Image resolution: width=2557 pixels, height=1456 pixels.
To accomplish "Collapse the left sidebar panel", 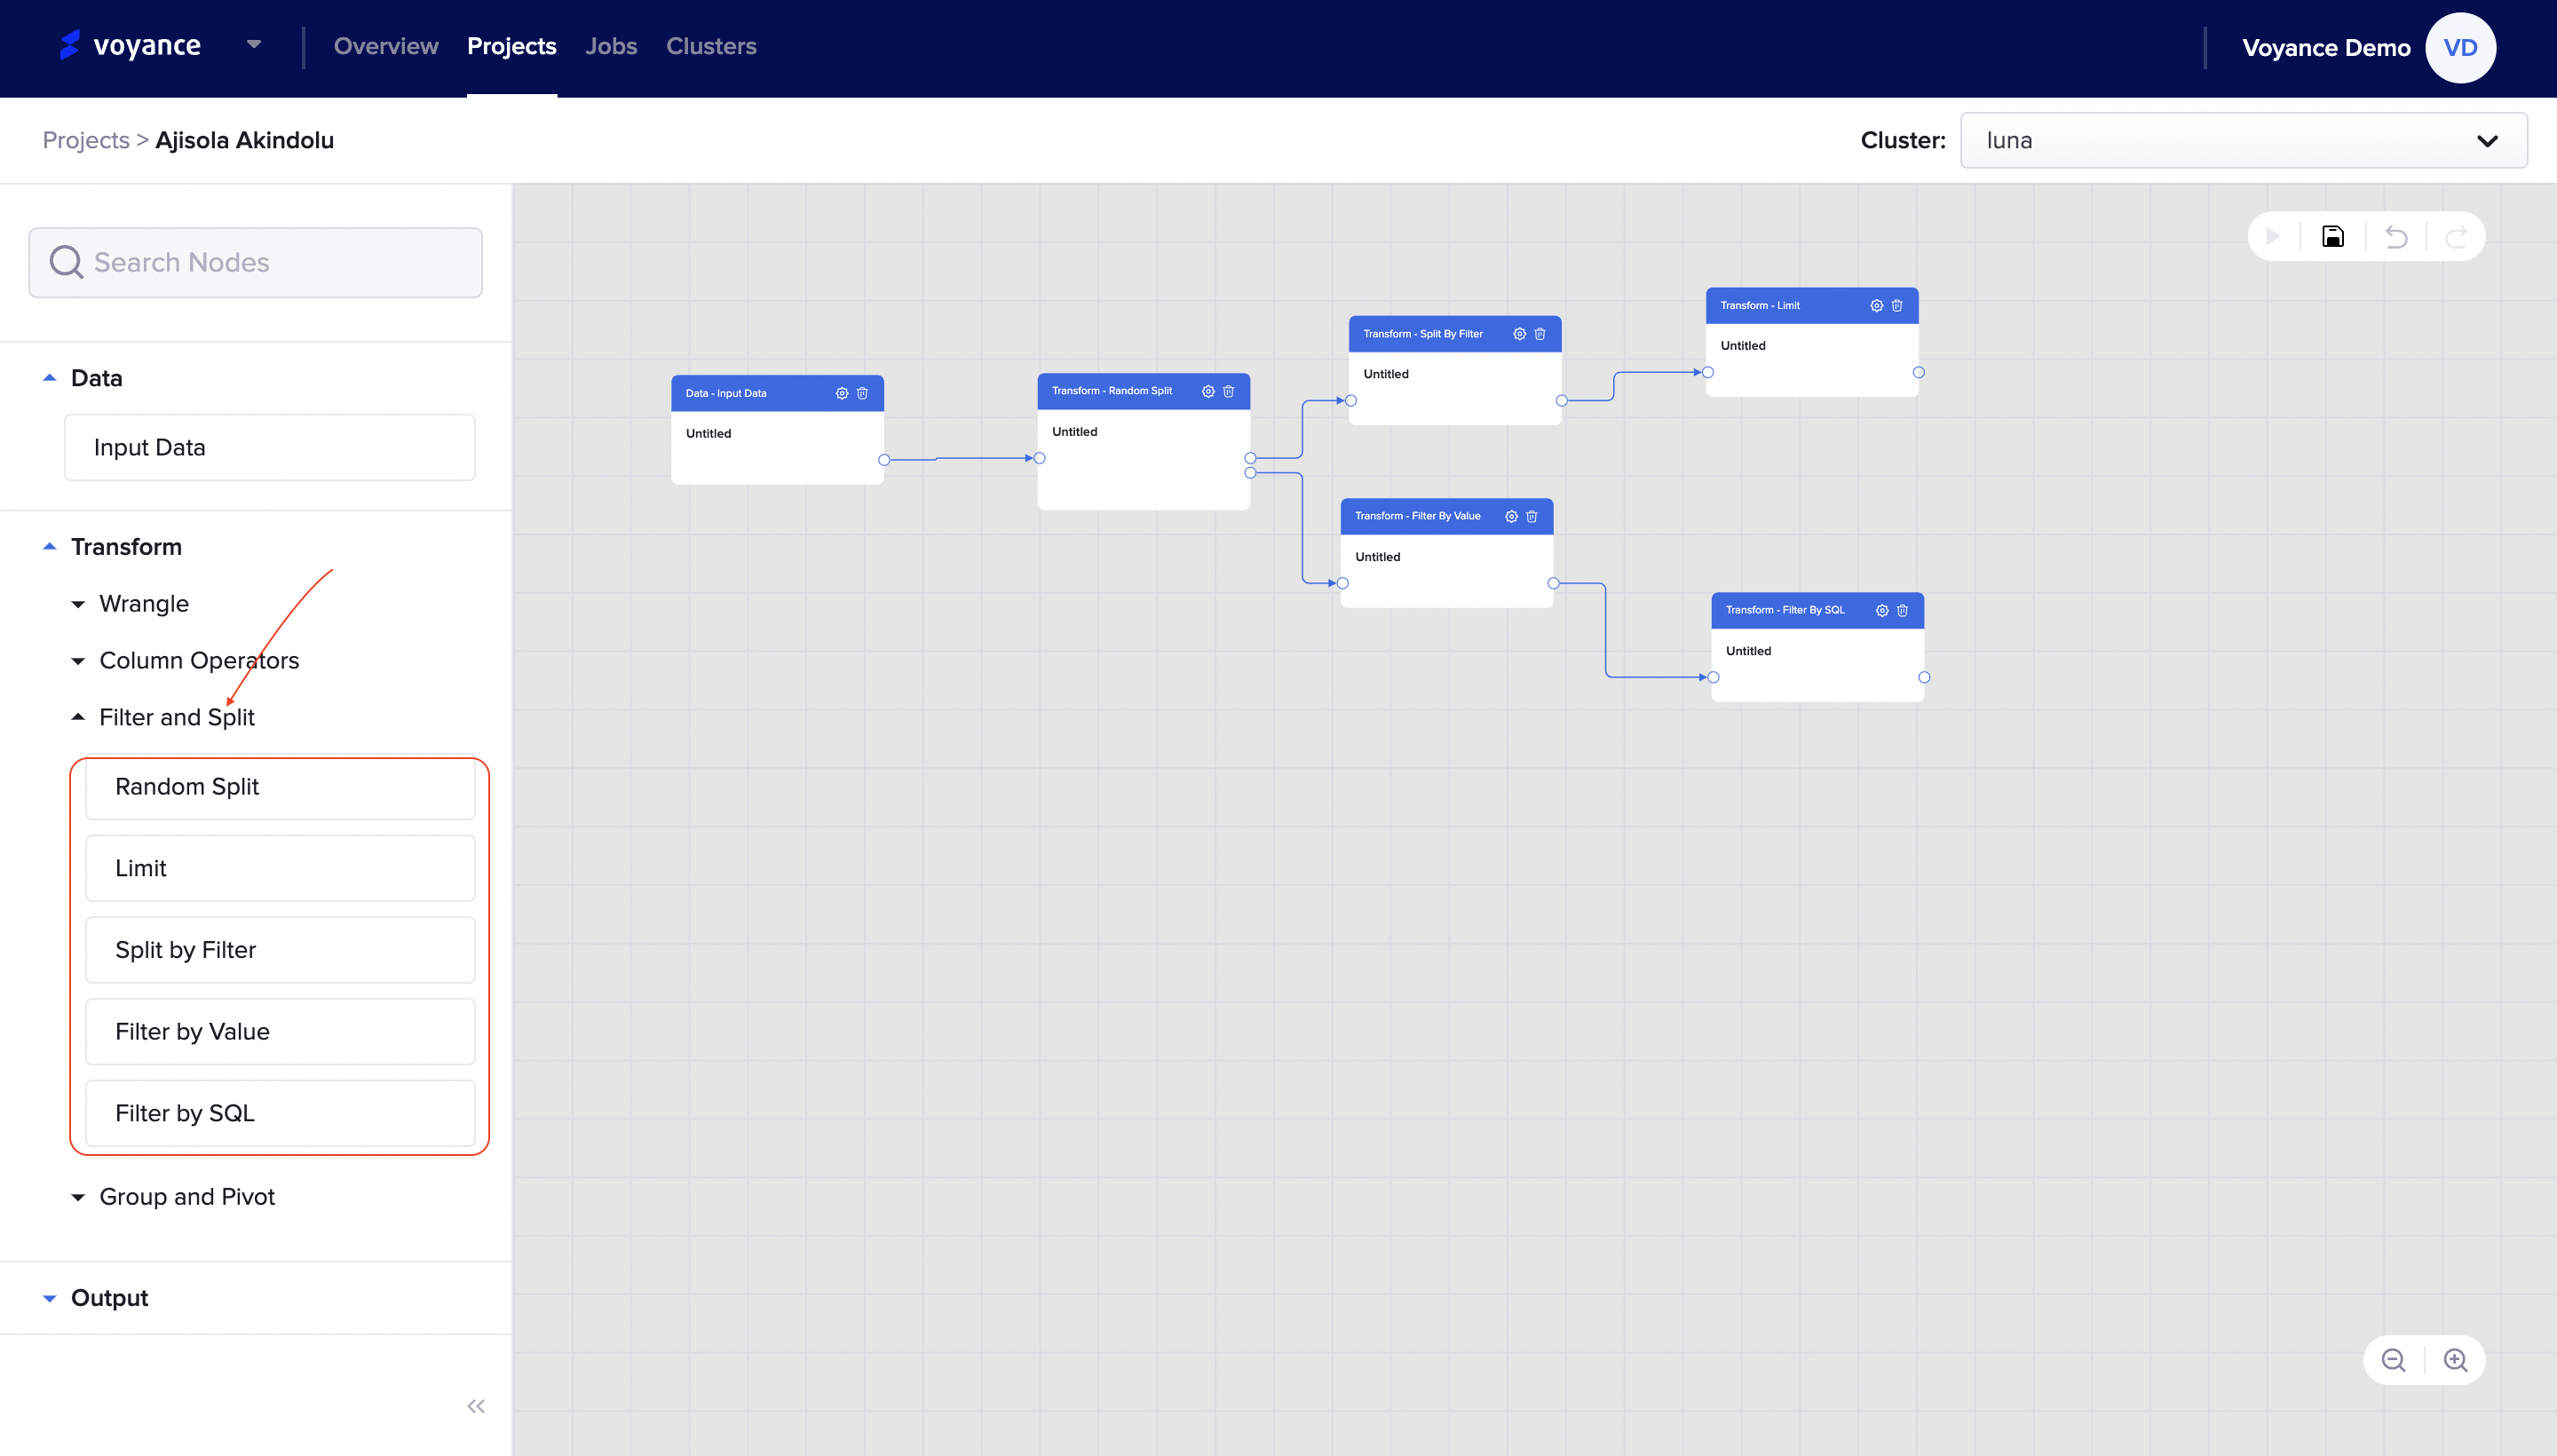I will [x=476, y=1406].
